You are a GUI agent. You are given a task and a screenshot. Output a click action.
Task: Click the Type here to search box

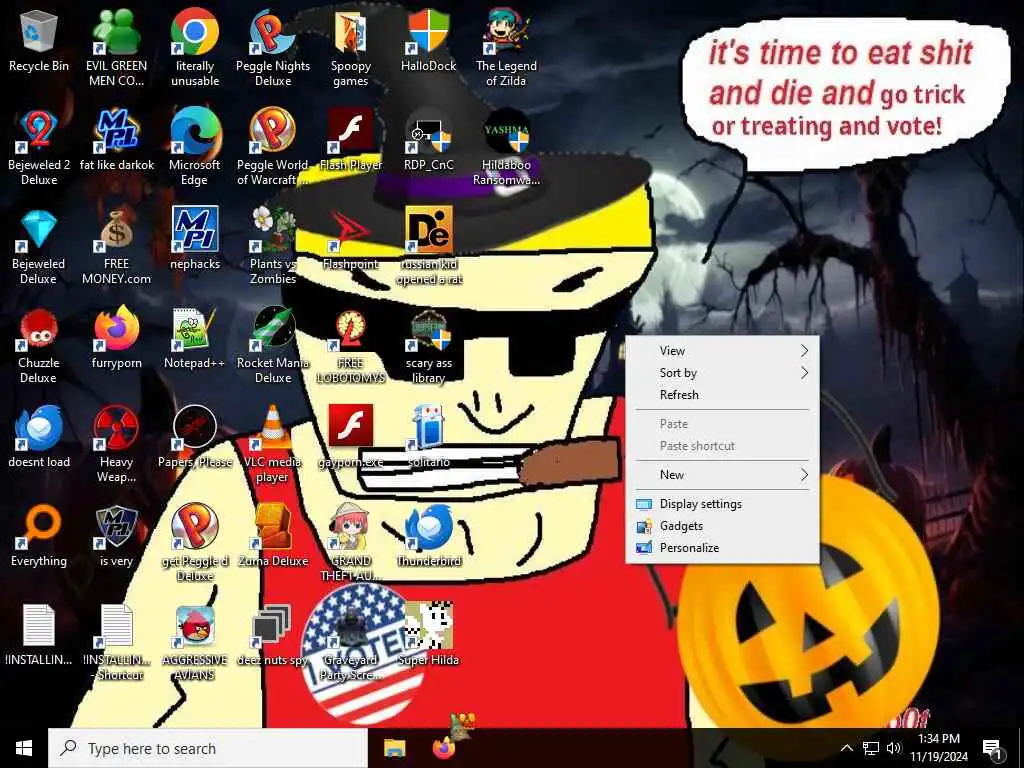click(208, 748)
